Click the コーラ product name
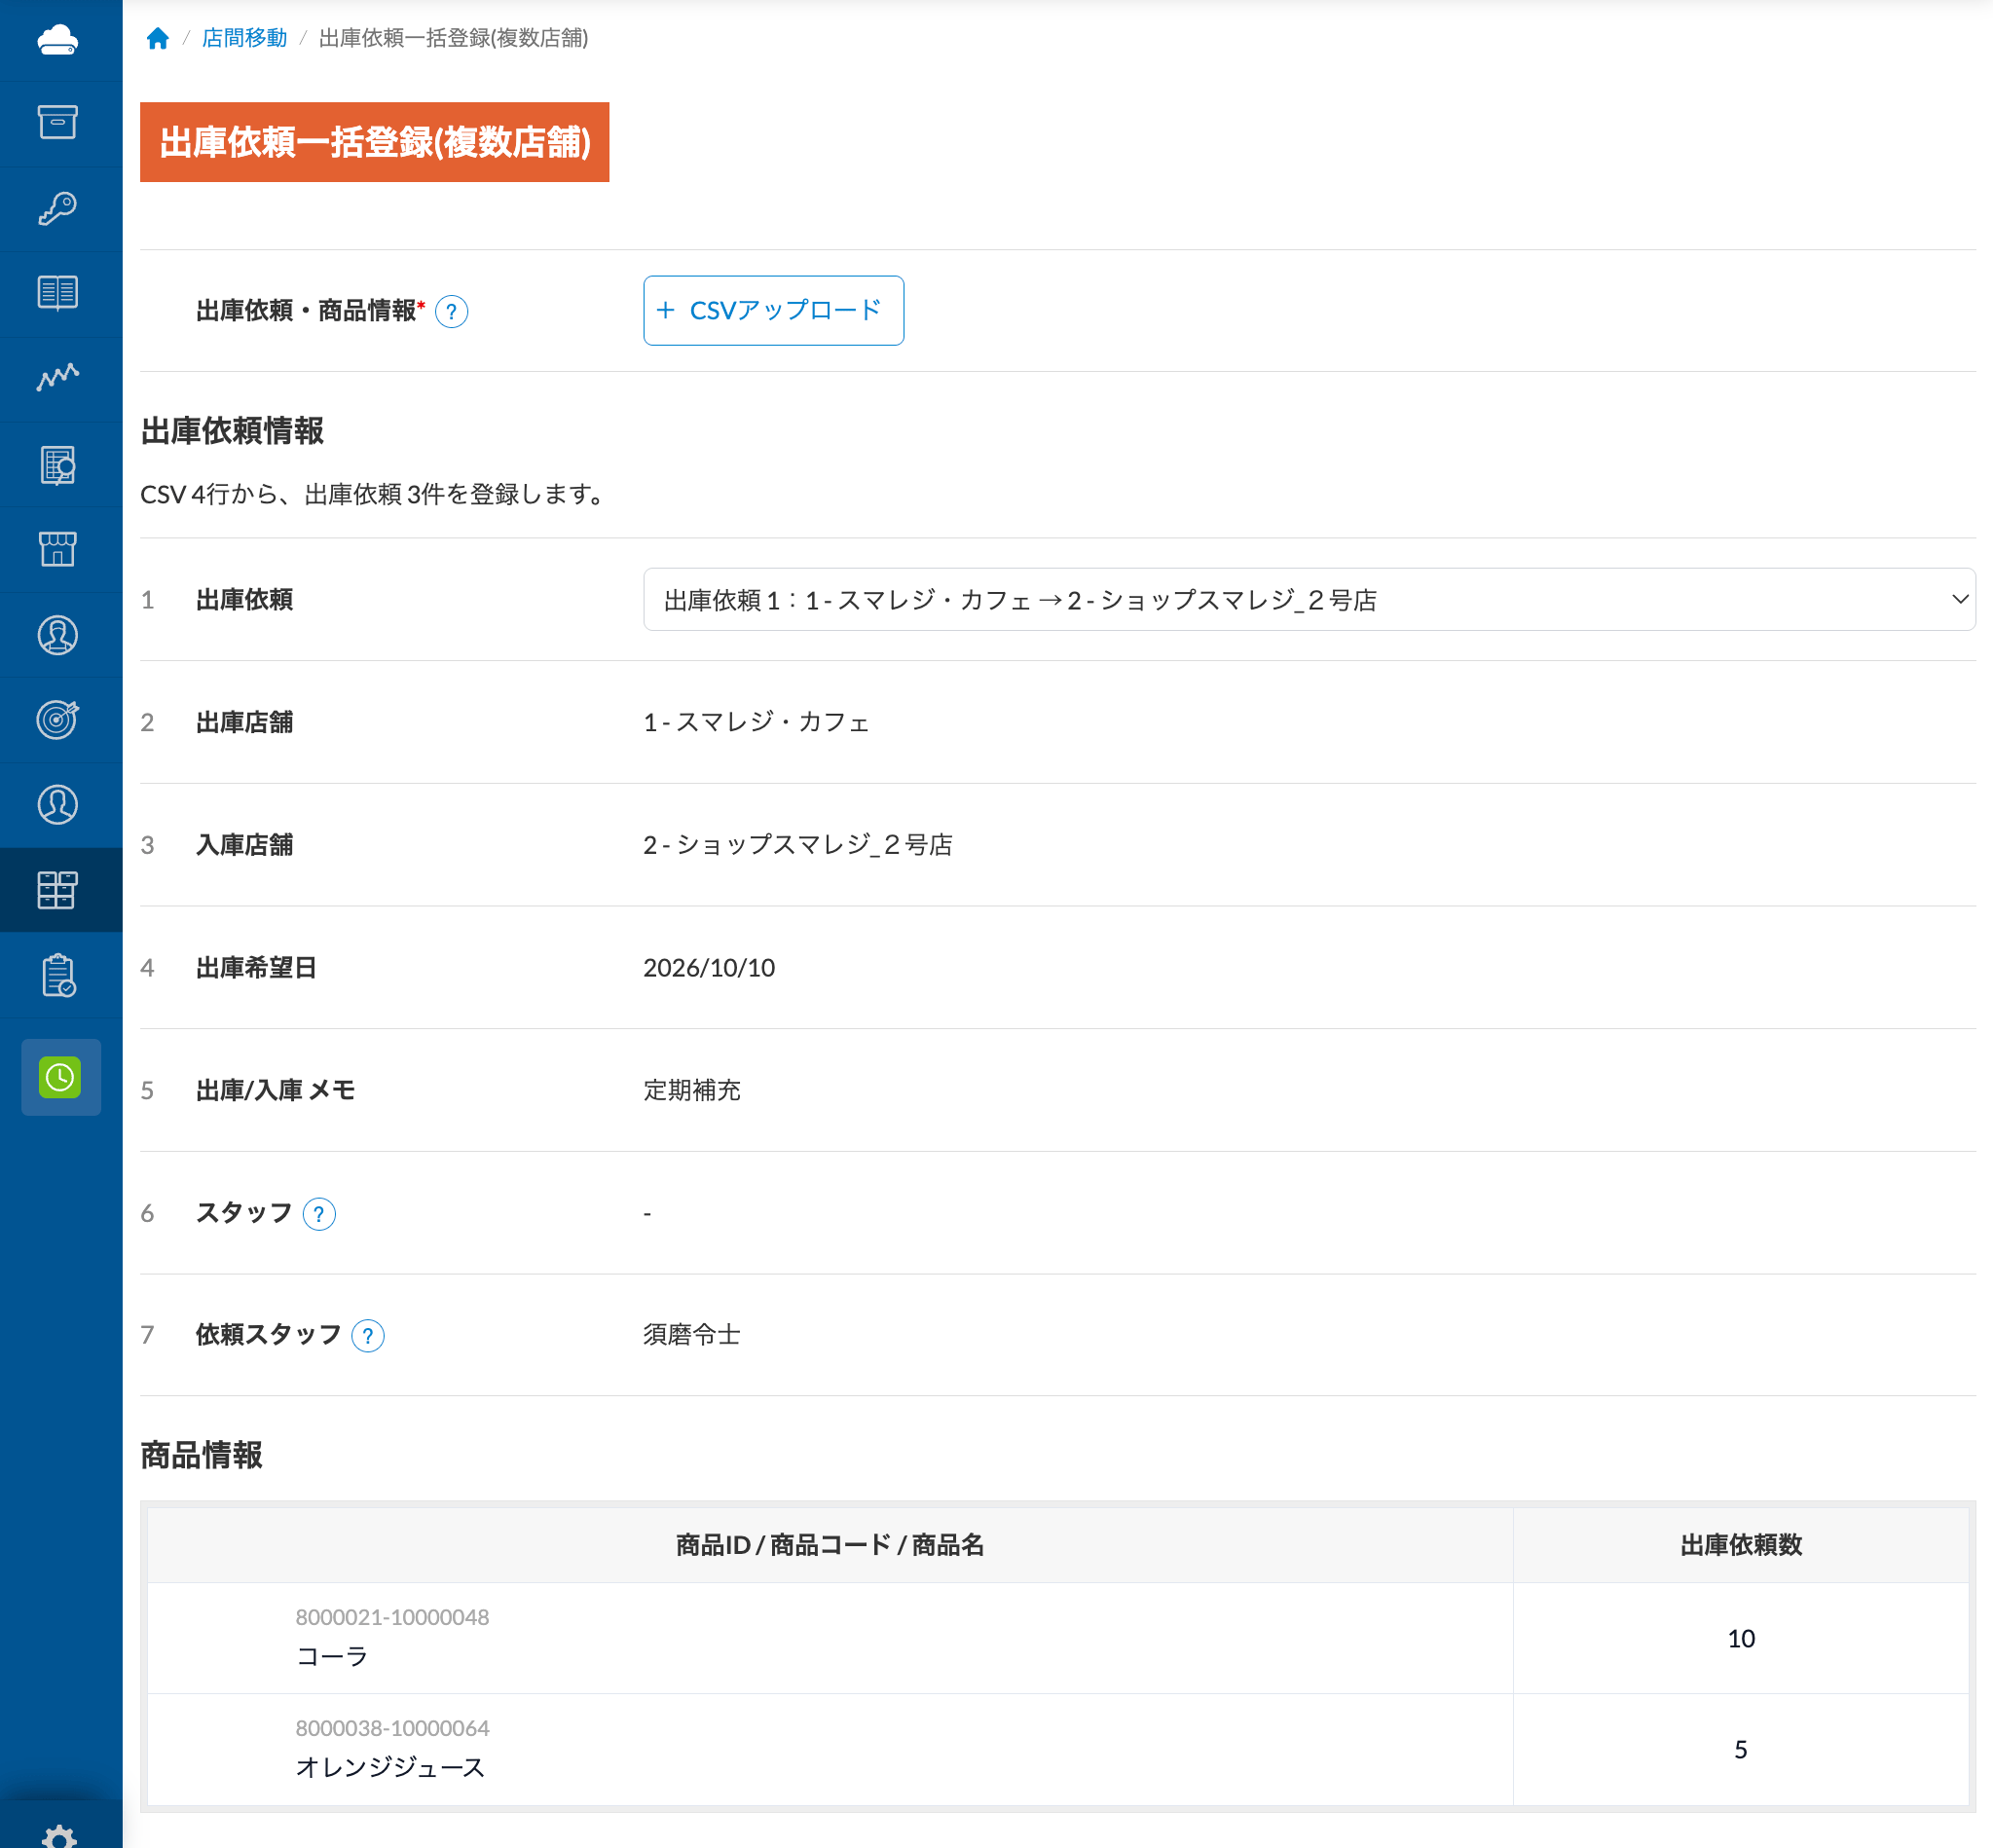 tap(332, 1656)
